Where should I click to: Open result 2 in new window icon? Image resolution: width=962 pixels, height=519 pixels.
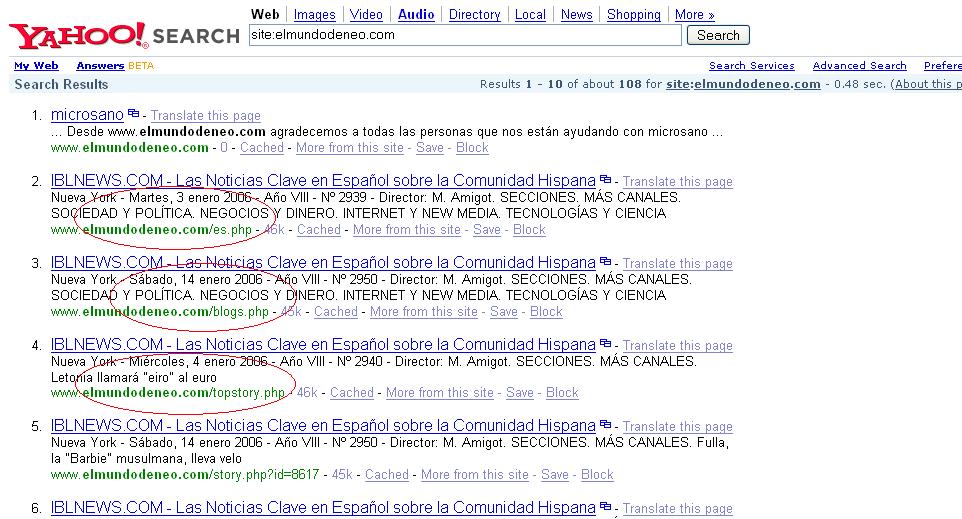click(x=606, y=179)
